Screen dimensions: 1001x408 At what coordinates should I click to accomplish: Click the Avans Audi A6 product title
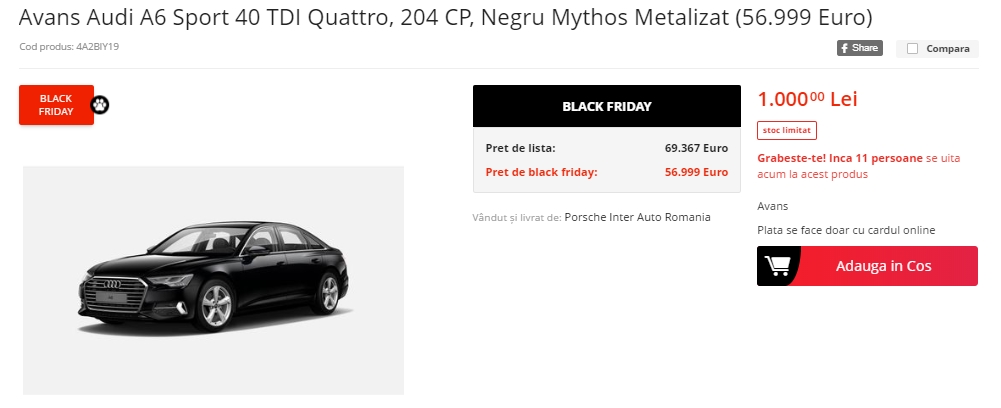pos(446,18)
